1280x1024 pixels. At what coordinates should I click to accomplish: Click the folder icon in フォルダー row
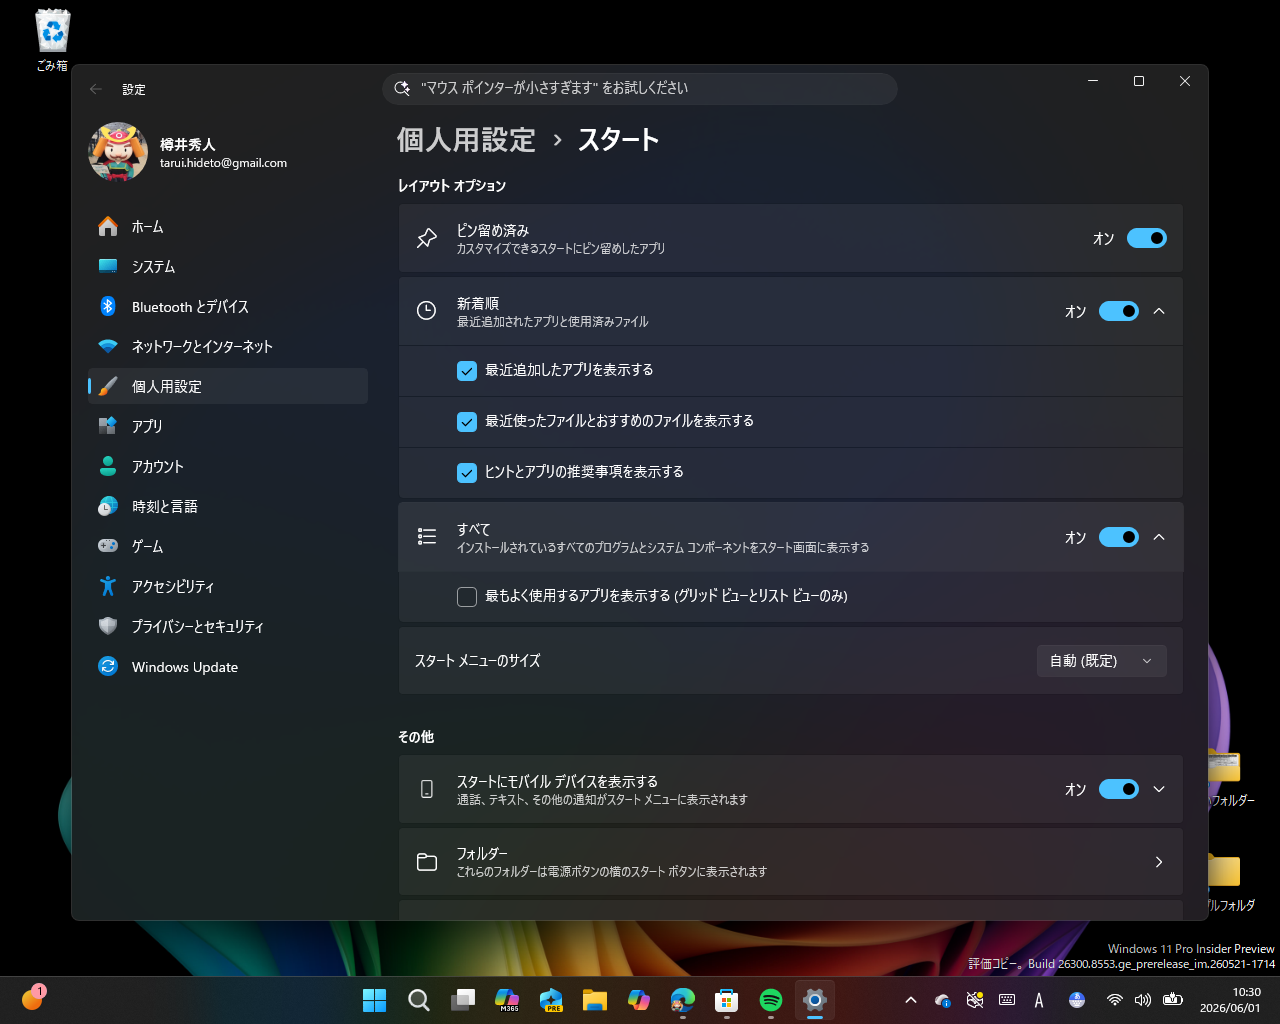point(427,862)
